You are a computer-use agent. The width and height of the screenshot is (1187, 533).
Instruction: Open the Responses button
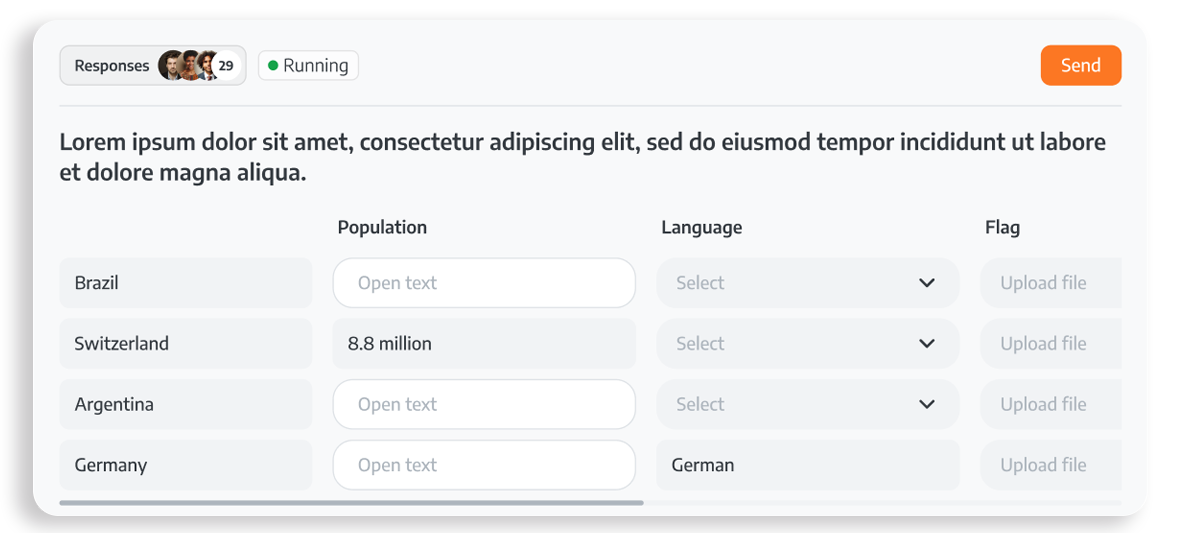pyautogui.click(x=153, y=66)
